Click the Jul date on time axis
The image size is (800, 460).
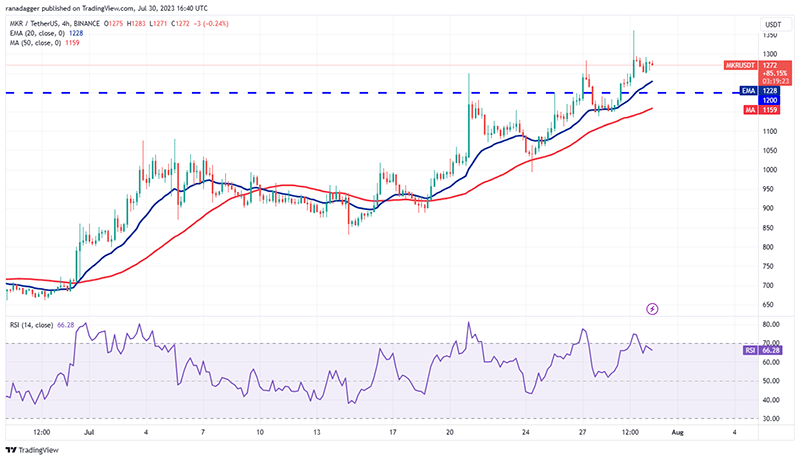89,432
